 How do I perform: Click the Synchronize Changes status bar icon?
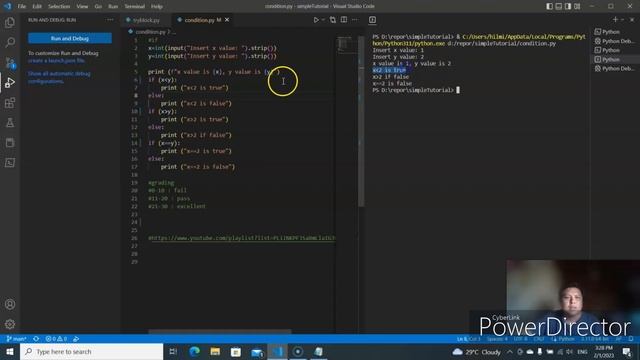pos(36,339)
